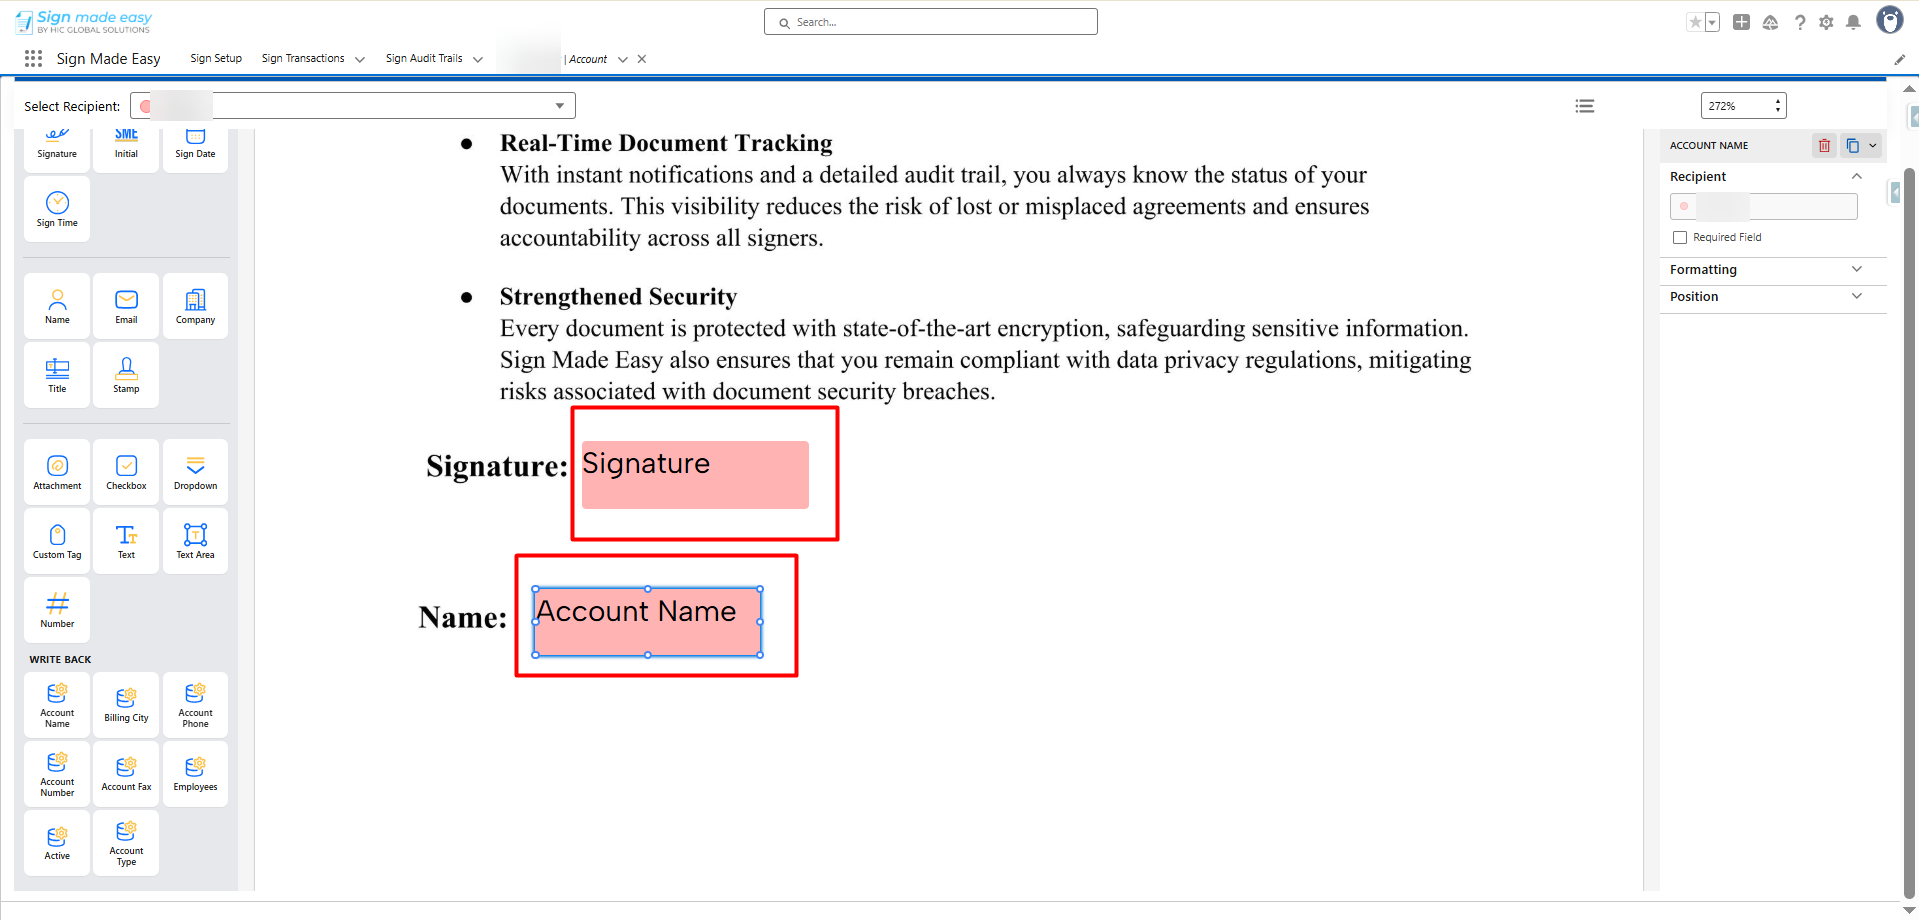Select the Account Name field on the document
The width and height of the screenshot is (1919, 920).
tap(648, 622)
